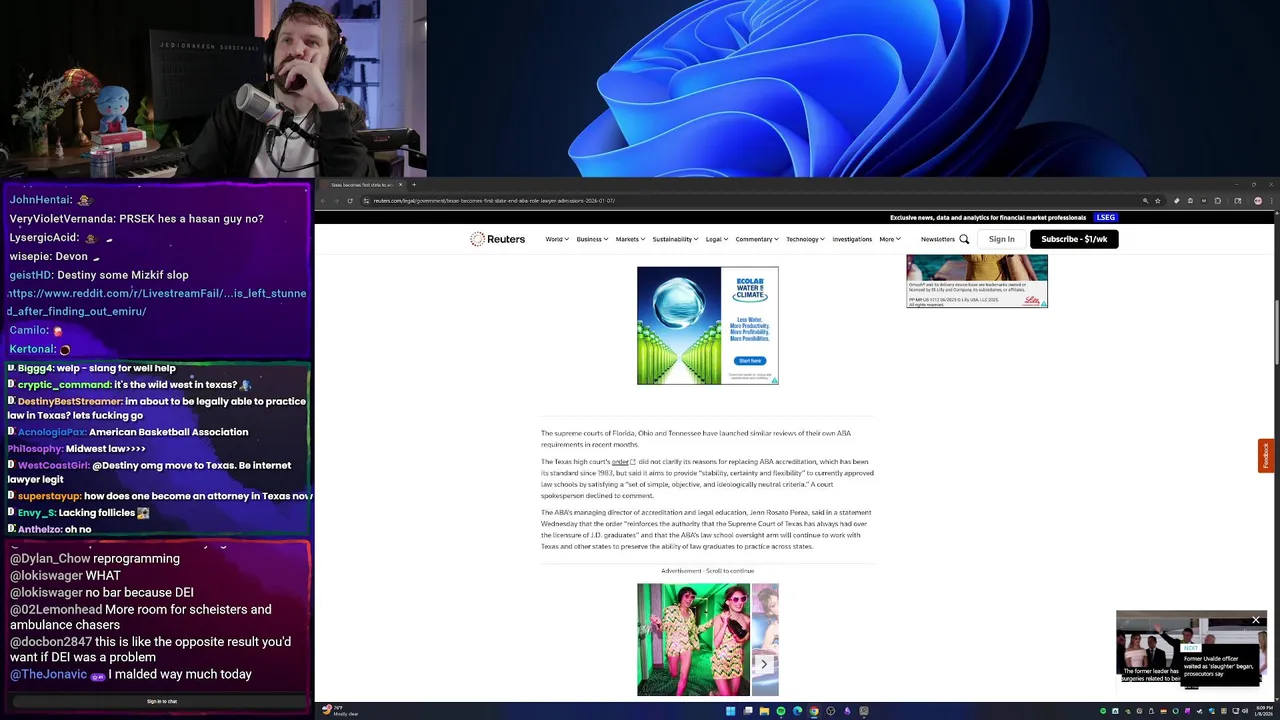Click username cryptic_command in chat
The image size is (1280, 720).
pos(64,385)
